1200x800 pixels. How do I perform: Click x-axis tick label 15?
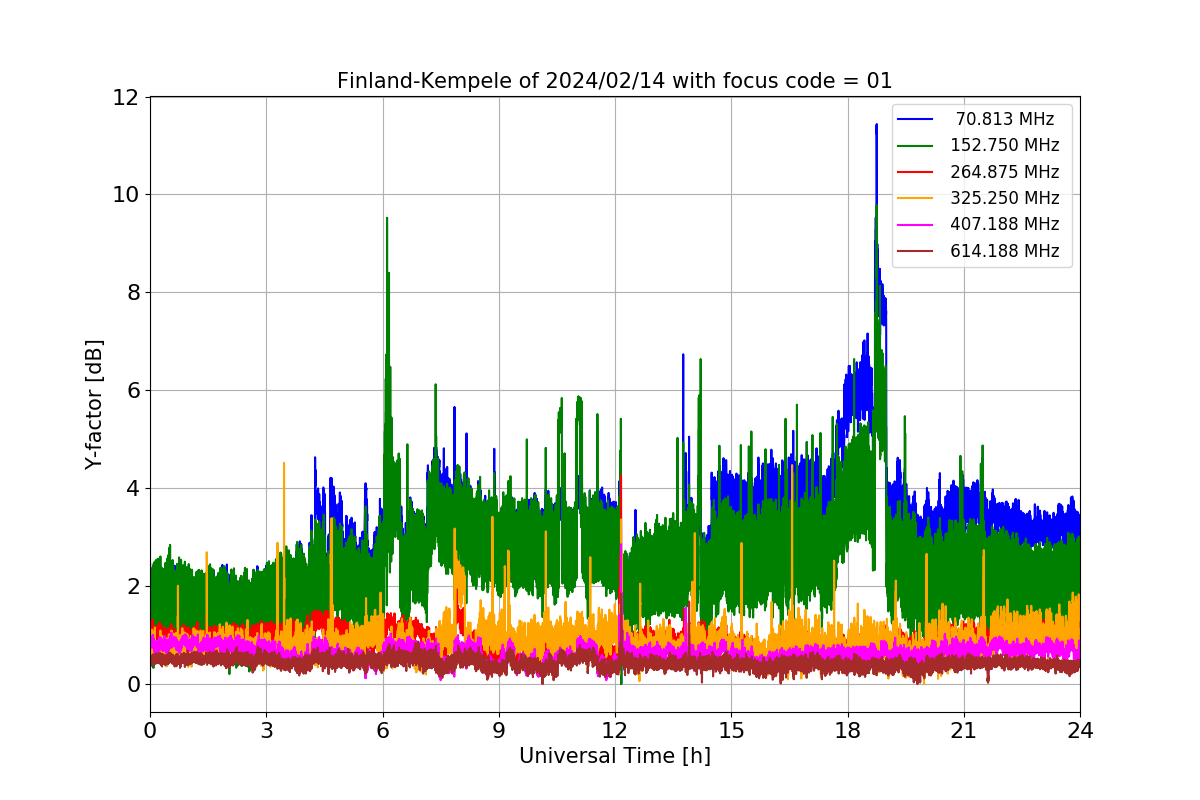731,731
